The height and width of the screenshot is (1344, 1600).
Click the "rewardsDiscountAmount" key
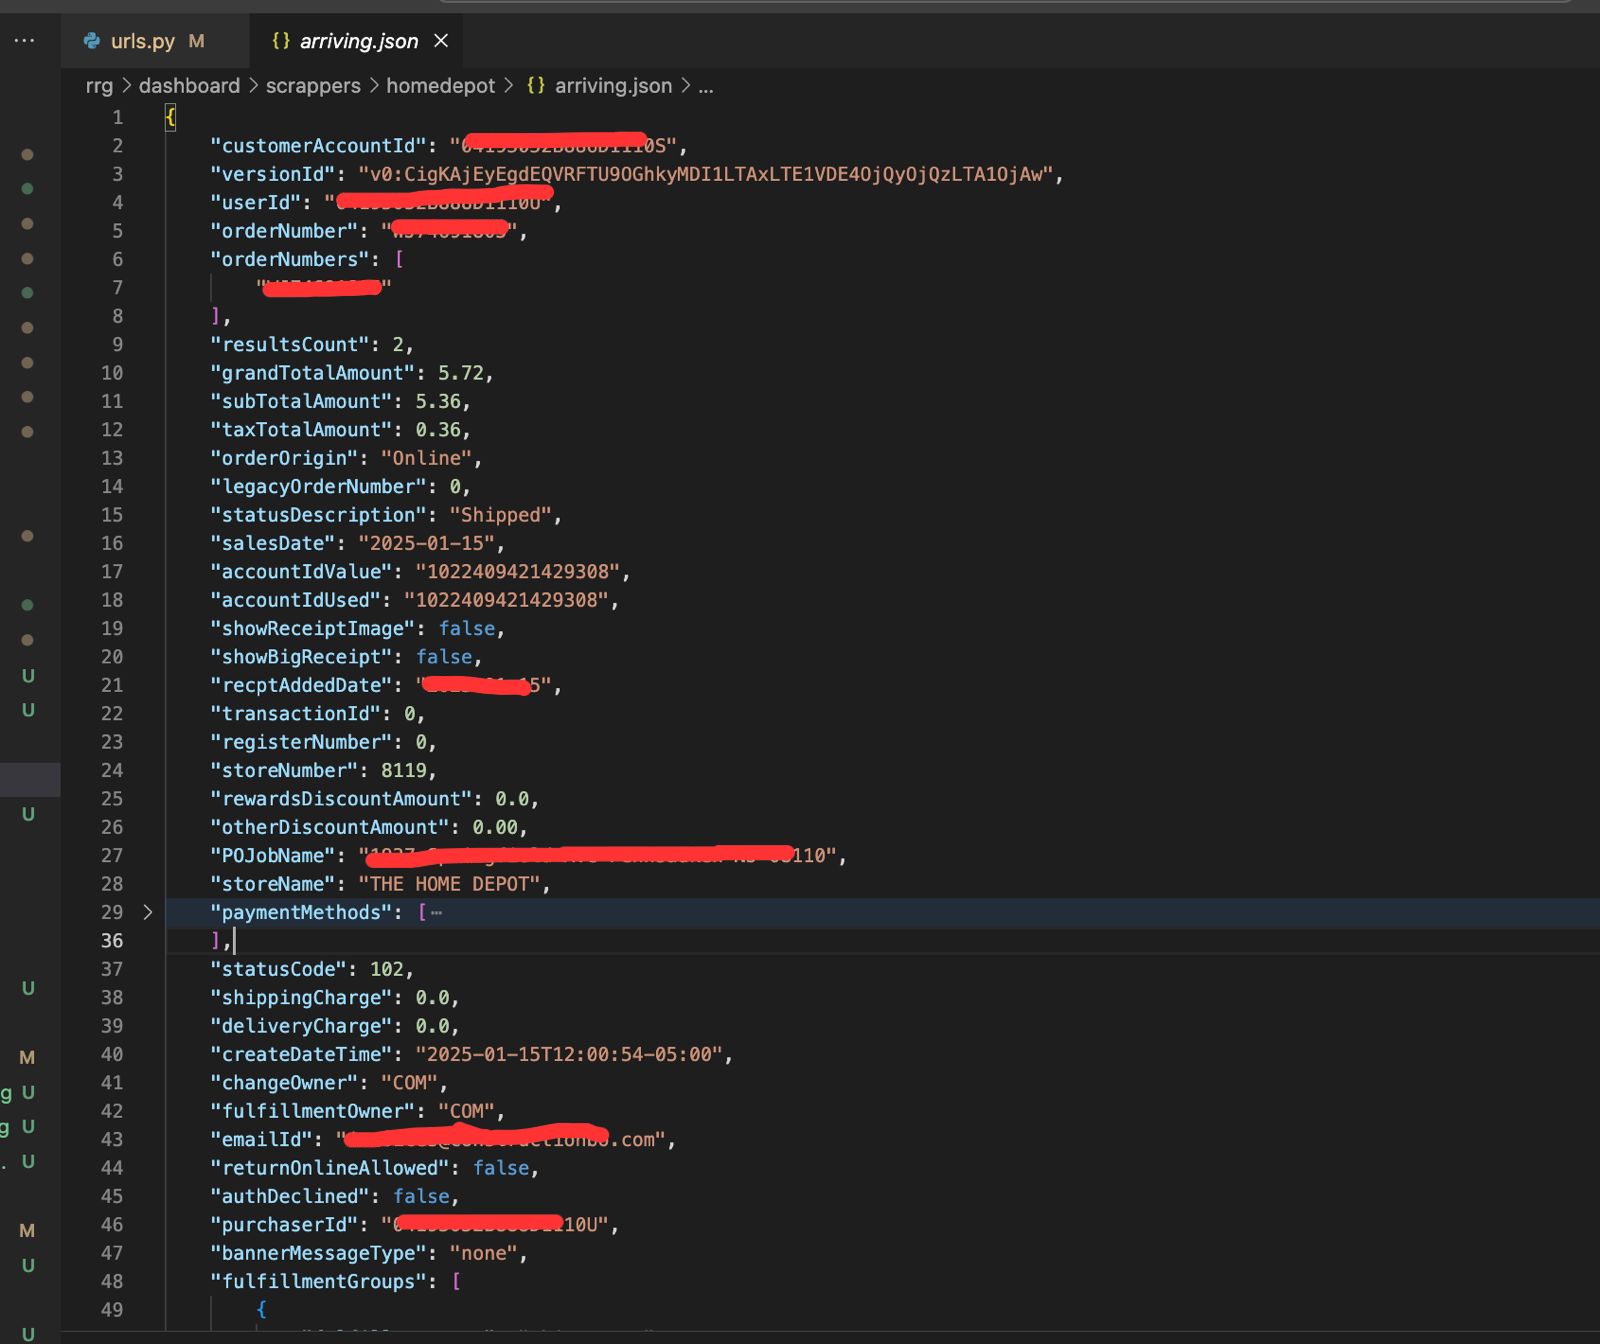(x=341, y=799)
